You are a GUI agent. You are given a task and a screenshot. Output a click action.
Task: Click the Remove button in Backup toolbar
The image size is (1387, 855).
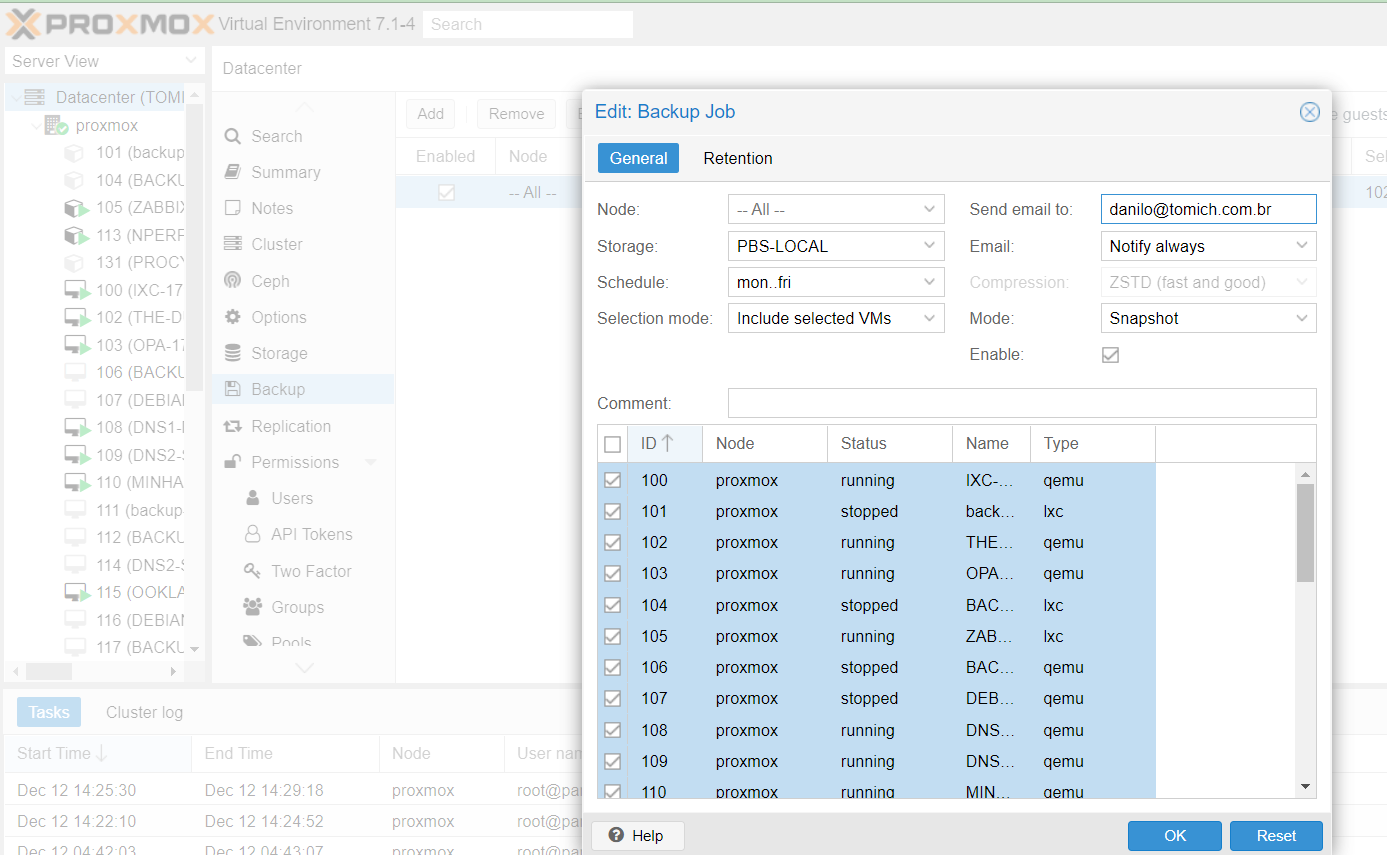(x=516, y=114)
